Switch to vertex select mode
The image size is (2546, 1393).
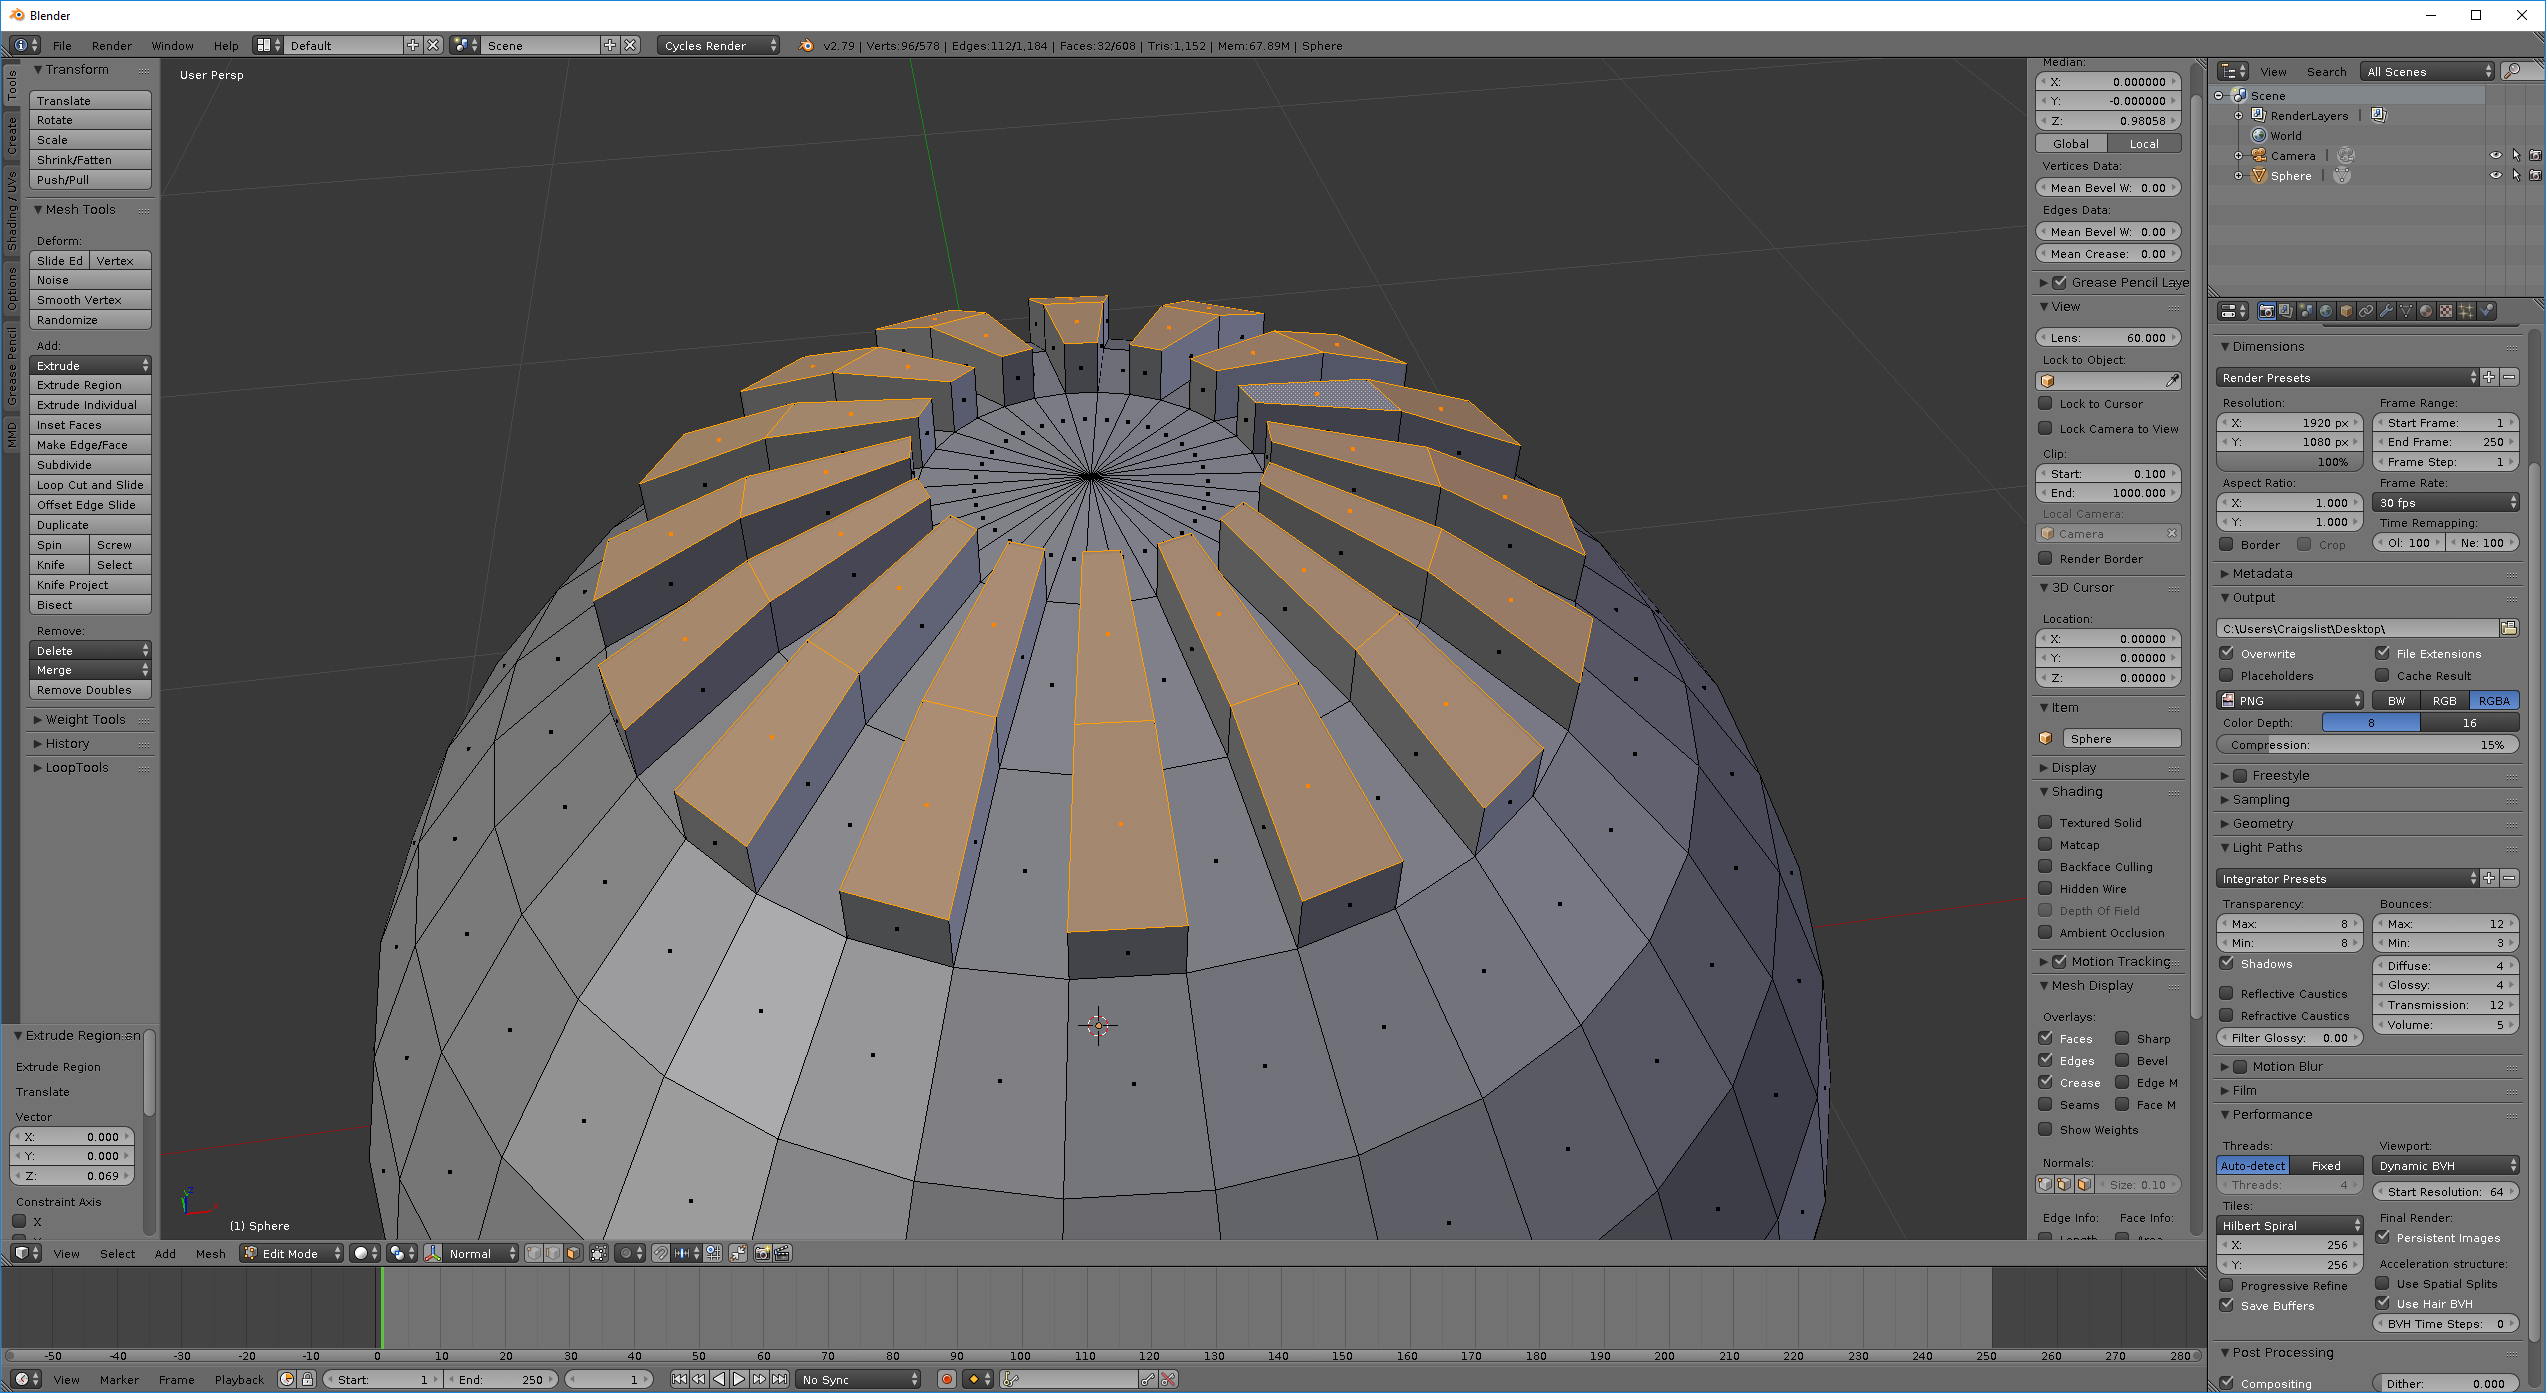coord(534,1253)
